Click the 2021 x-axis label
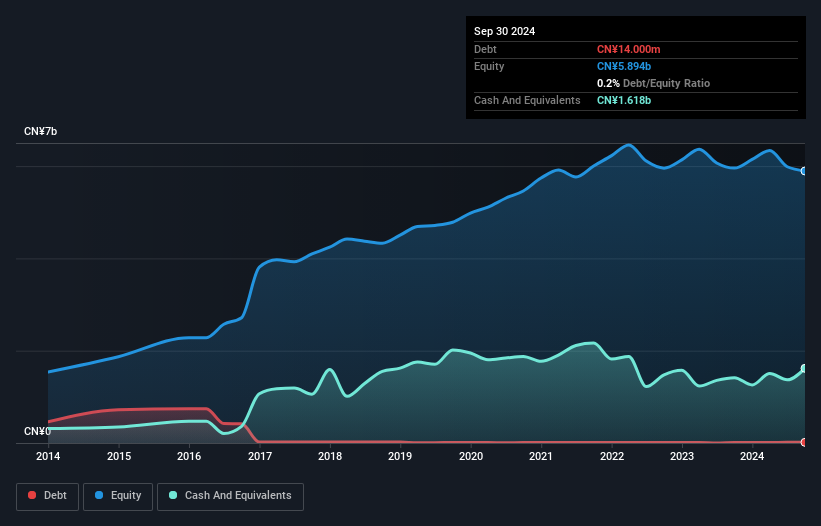 (x=541, y=456)
